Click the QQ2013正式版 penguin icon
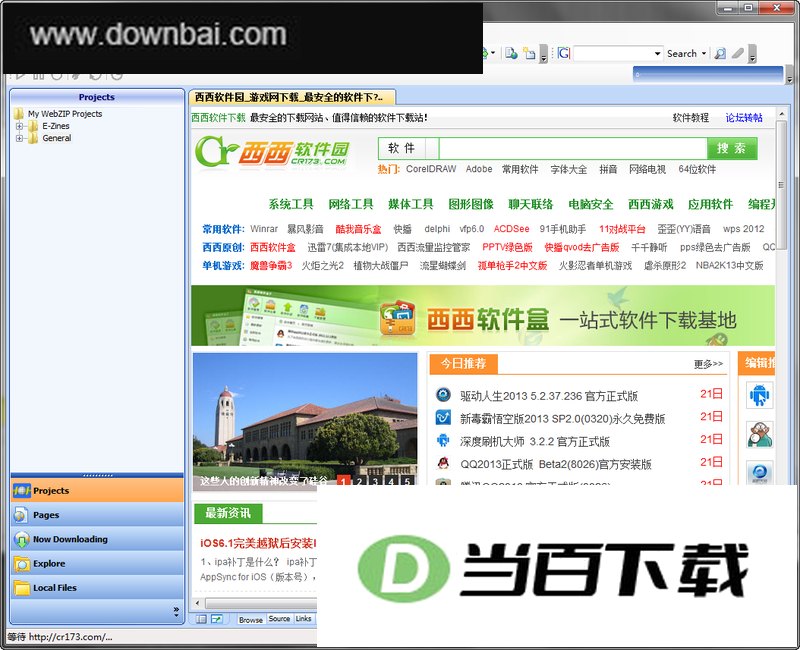Image resolution: width=800 pixels, height=650 pixels. (443, 463)
